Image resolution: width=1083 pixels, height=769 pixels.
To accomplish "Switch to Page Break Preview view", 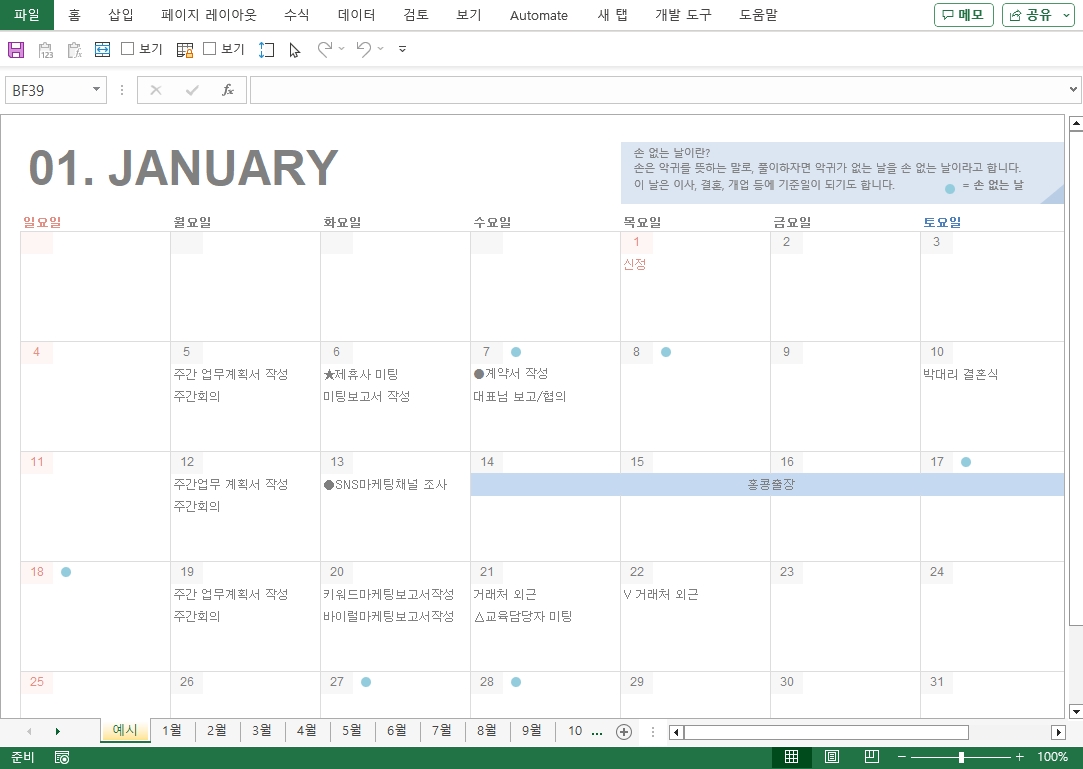I will [x=871, y=757].
